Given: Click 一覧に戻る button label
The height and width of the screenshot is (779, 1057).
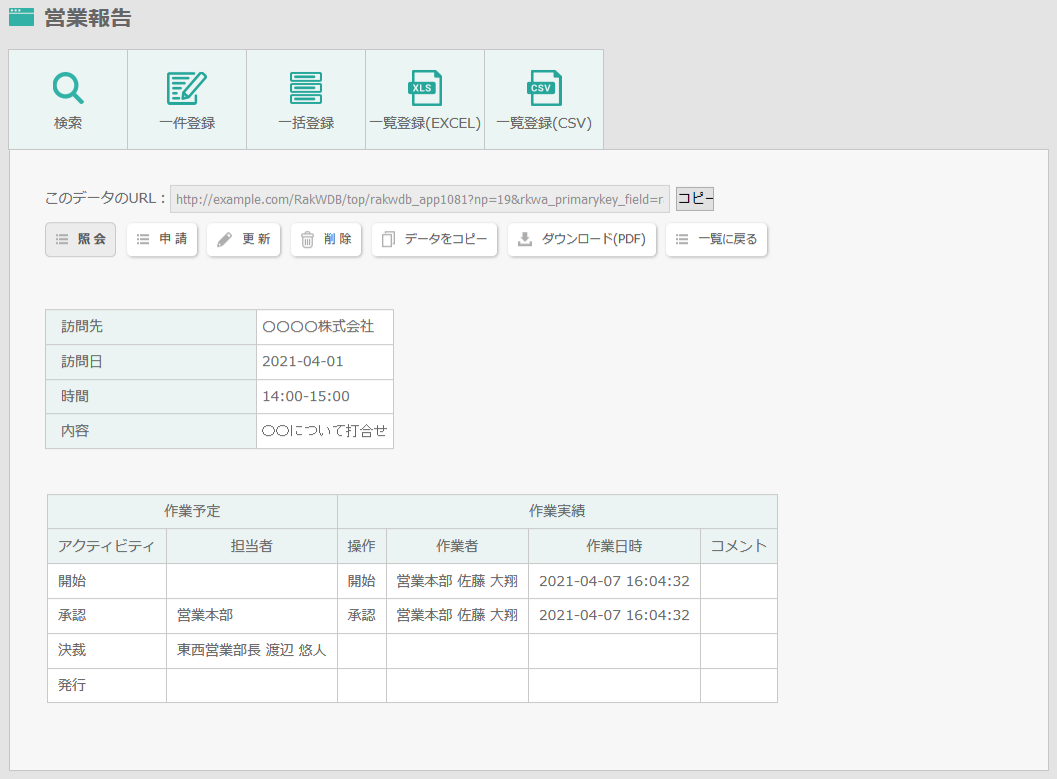Looking at the screenshot, I should (x=727, y=239).
